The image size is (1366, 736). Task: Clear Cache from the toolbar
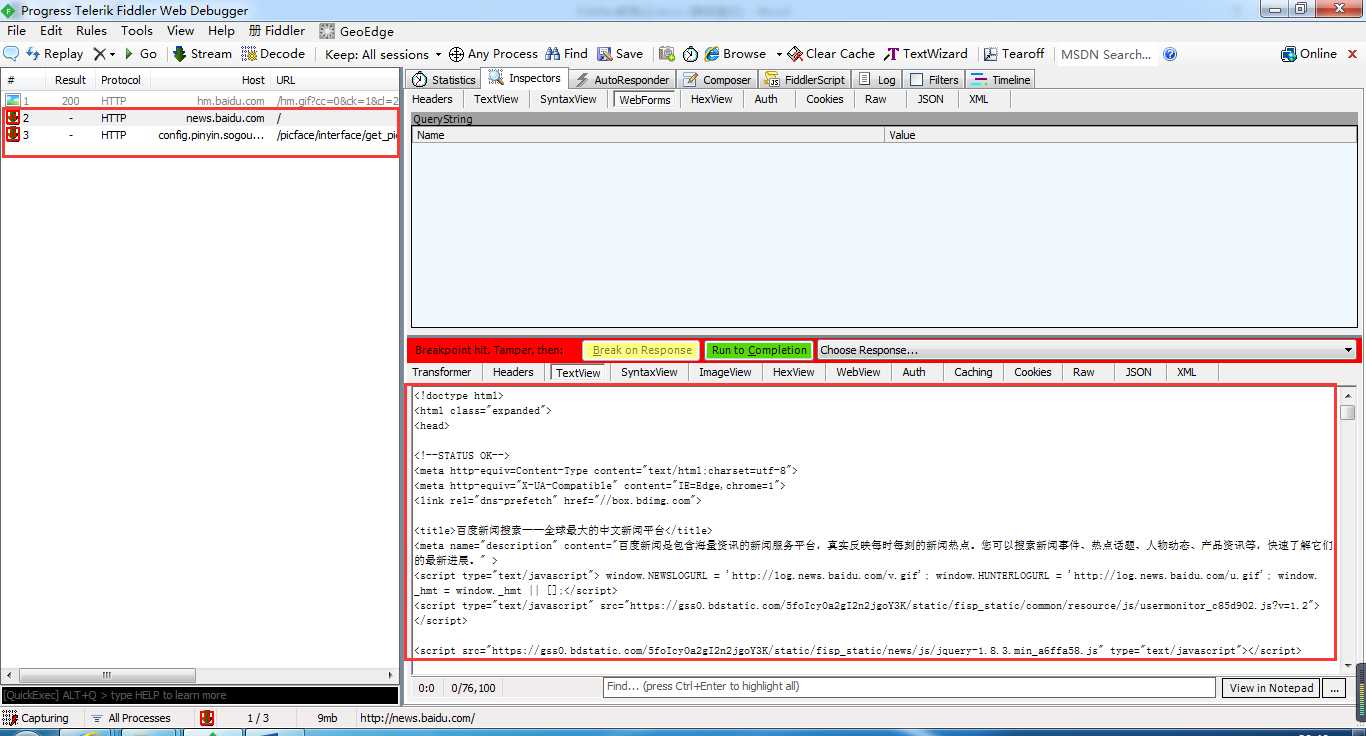pyautogui.click(x=831, y=54)
